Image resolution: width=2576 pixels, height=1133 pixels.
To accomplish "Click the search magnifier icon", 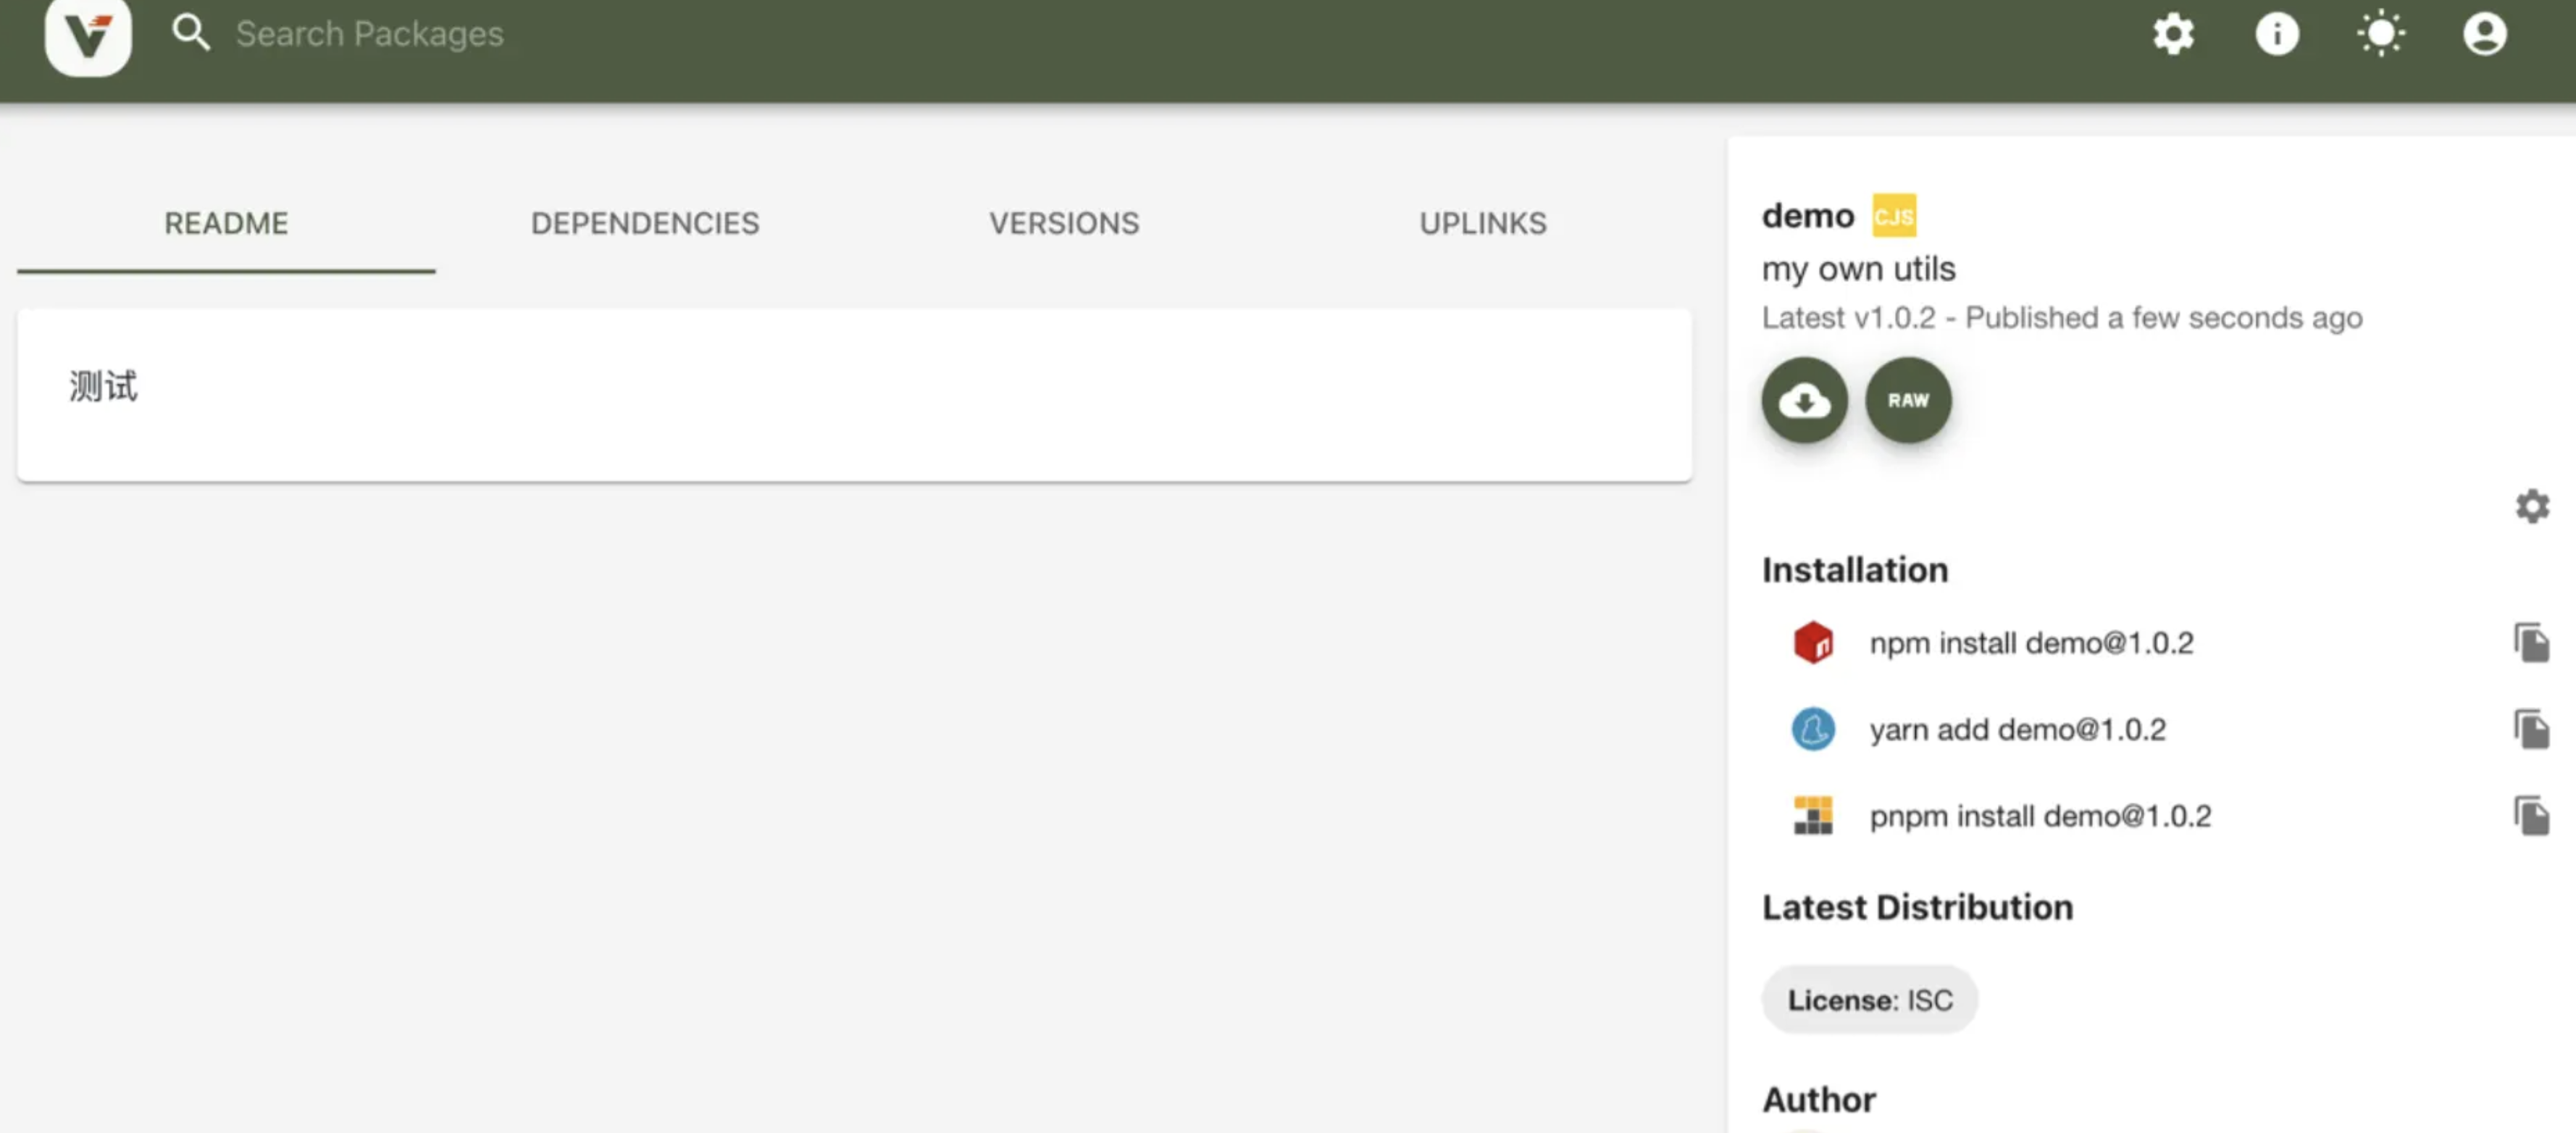I will click(x=190, y=33).
